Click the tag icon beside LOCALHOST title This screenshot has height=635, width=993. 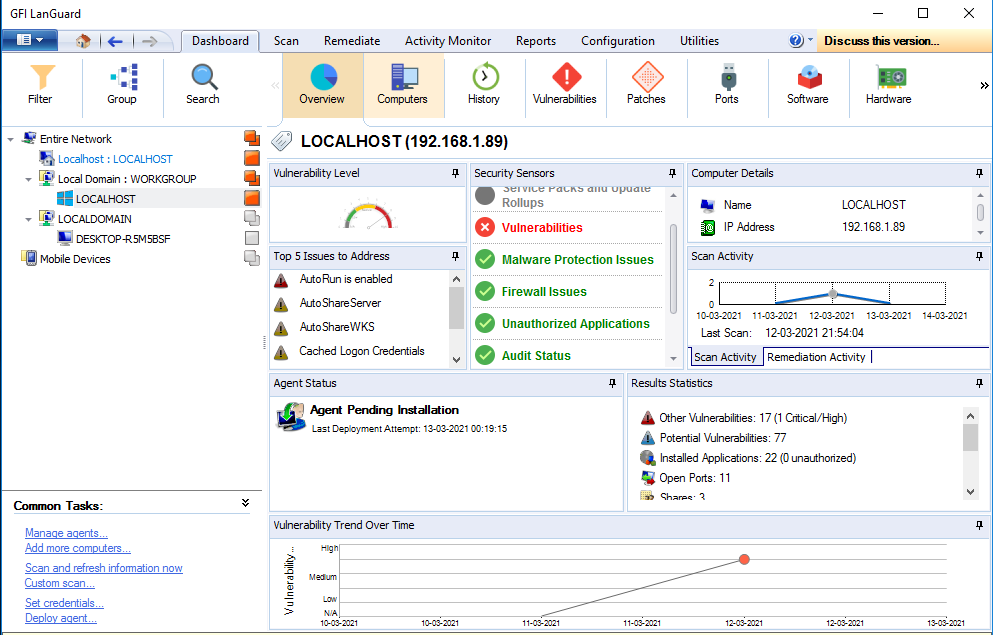(x=282, y=141)
